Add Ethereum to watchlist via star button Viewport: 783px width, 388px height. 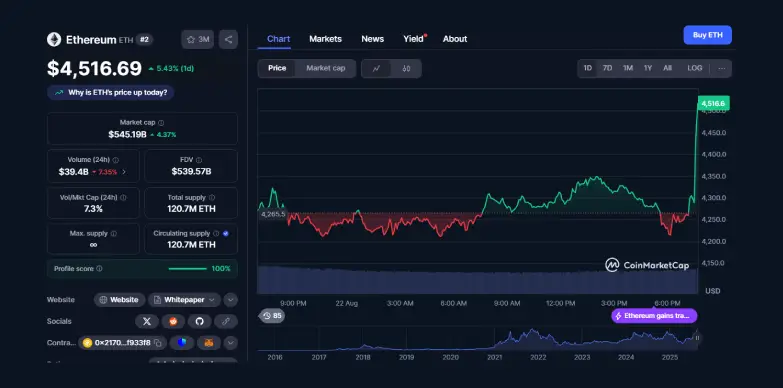pyautogui.click(x=198, y=39)
